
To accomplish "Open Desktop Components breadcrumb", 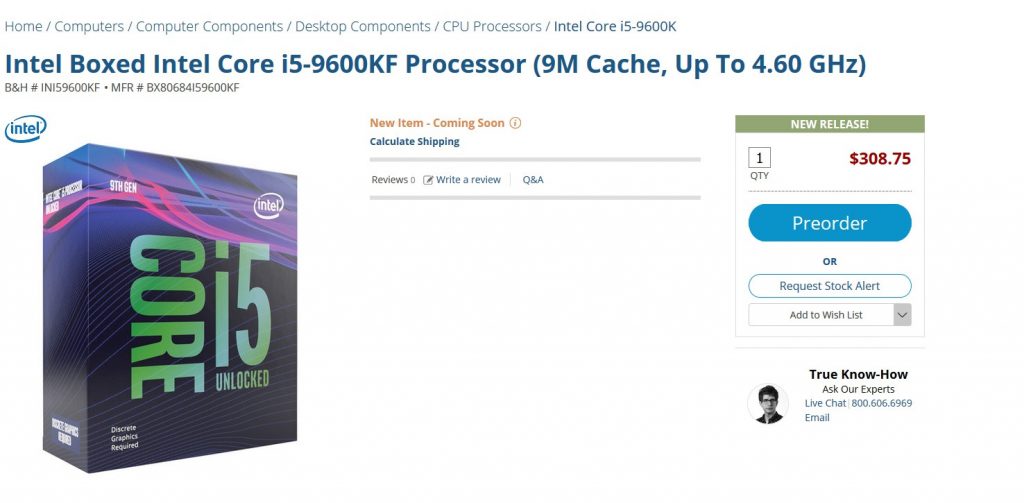I will tap(362, 27).
